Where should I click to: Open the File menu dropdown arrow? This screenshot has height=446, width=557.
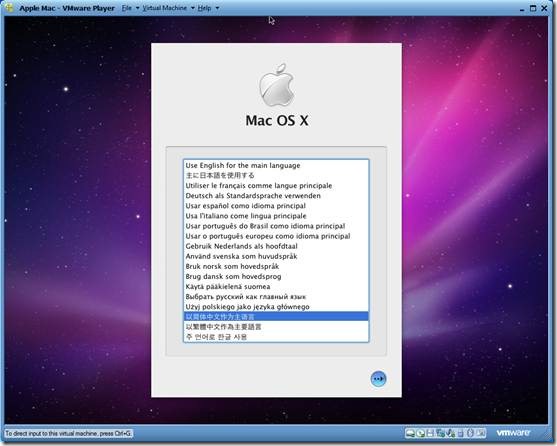(x=137, y=8)
